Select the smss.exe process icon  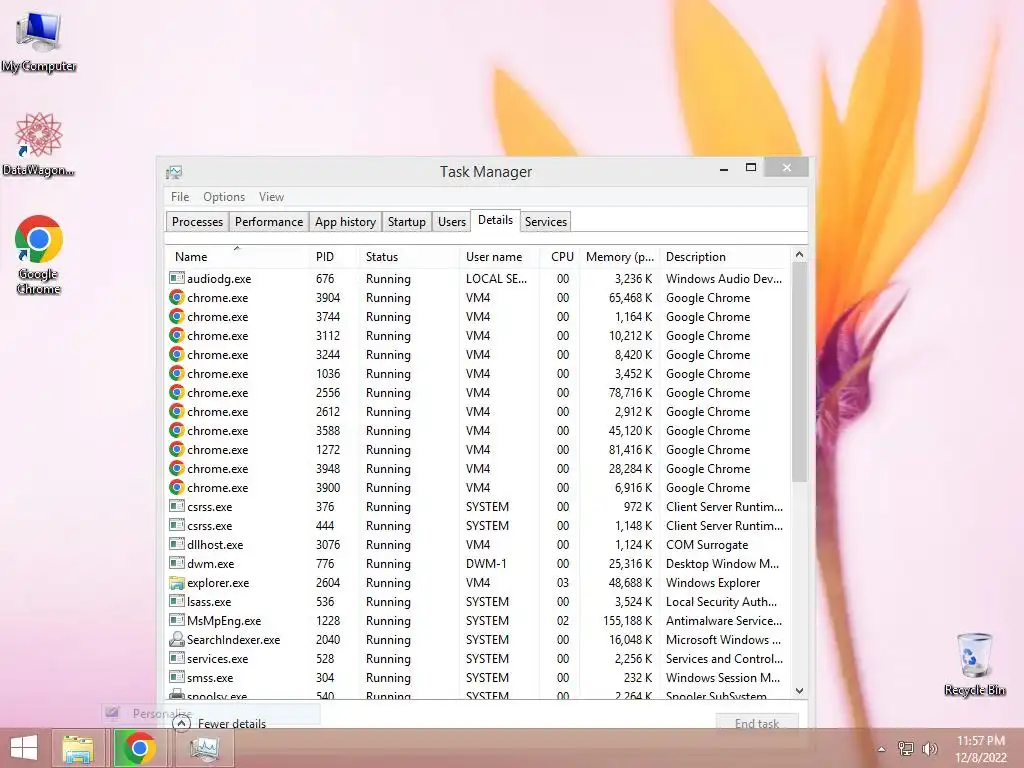click(x=176, y=677)
